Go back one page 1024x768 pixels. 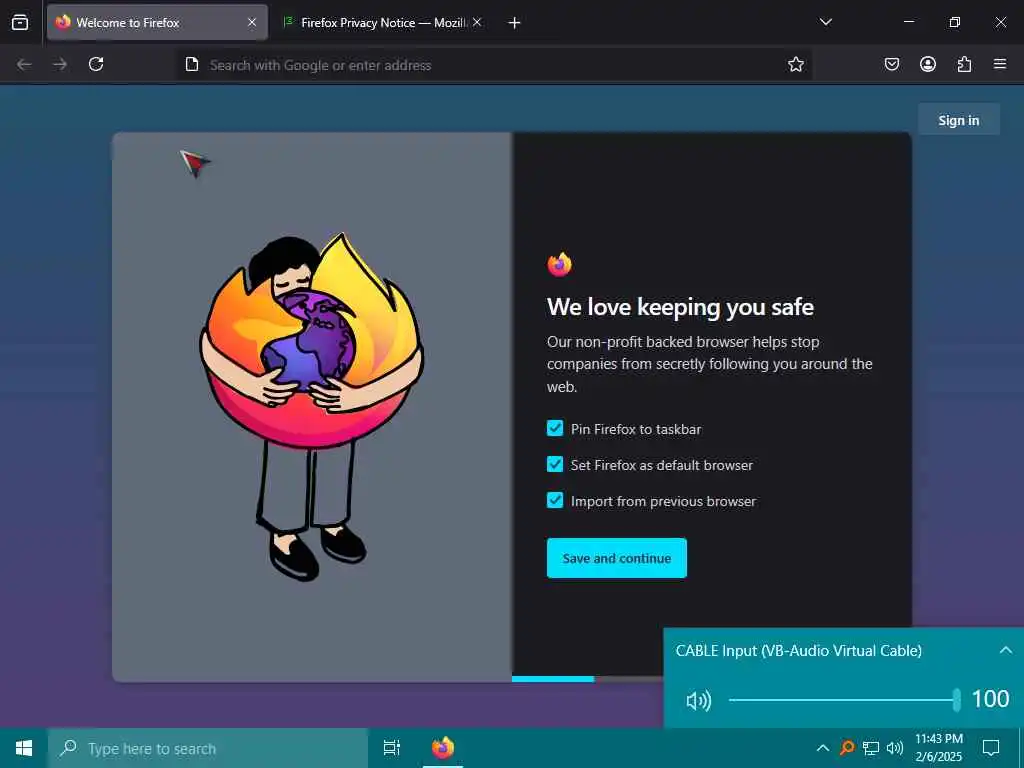click(24, 64)
